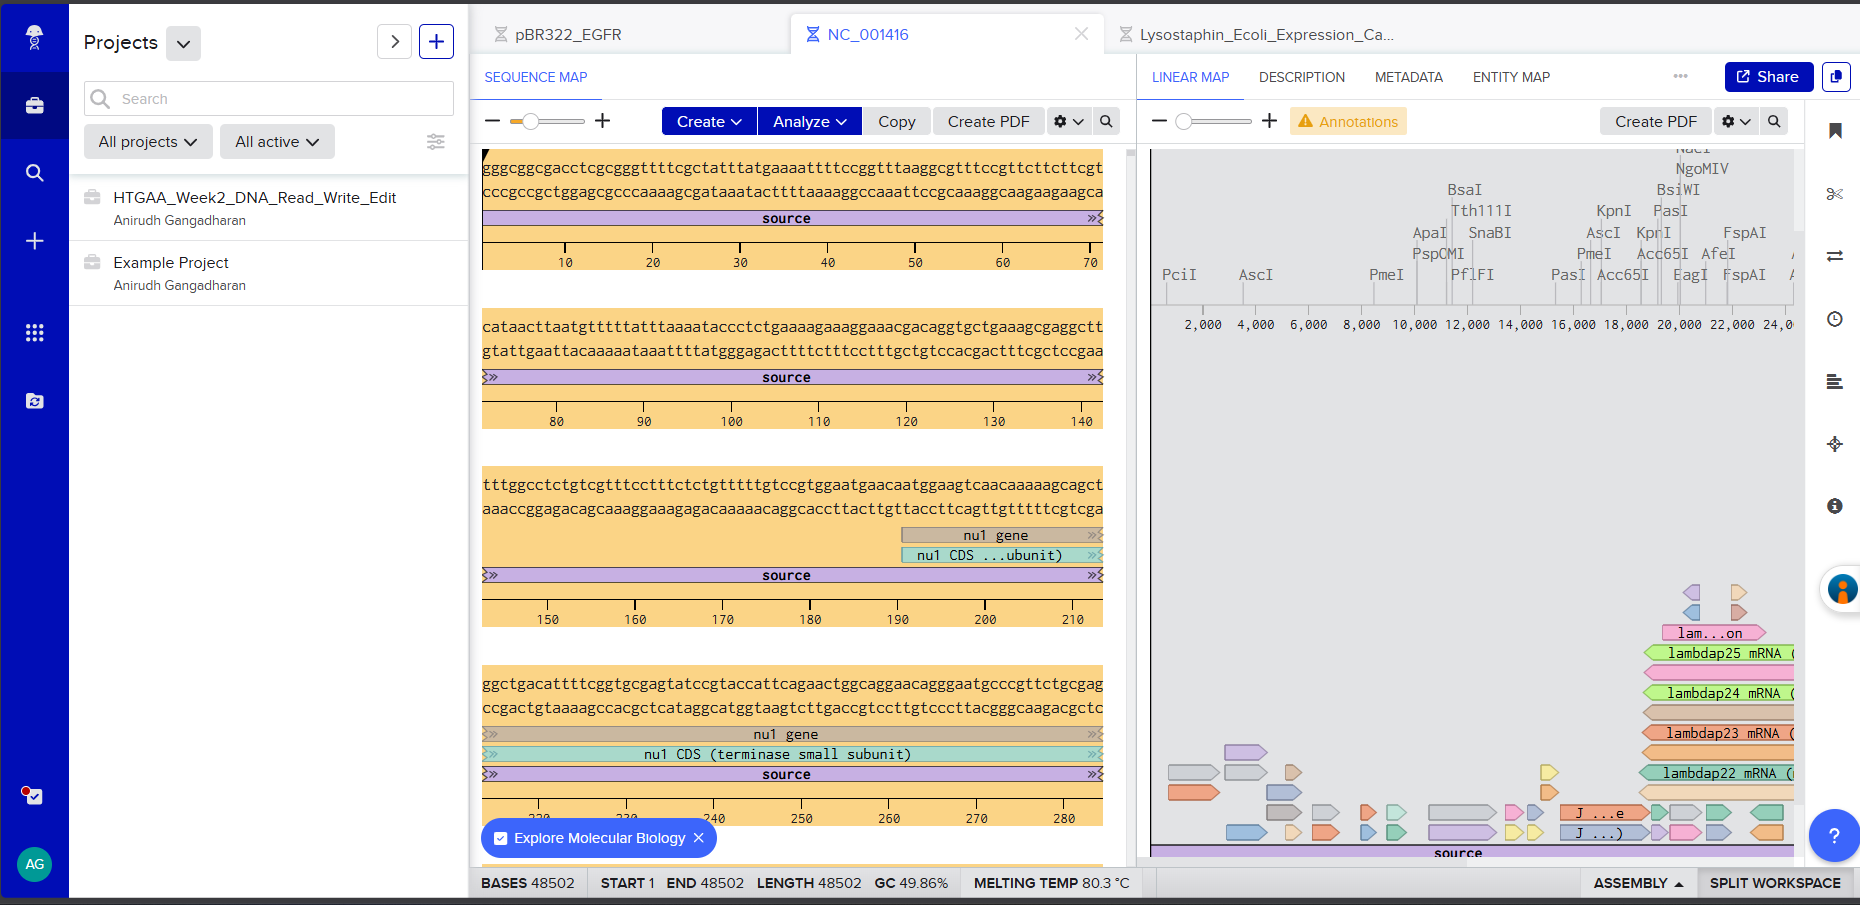The image size is (1860, 905).
Task: Toggle the Annotations warning button
Action: [x=1347, y=121]
